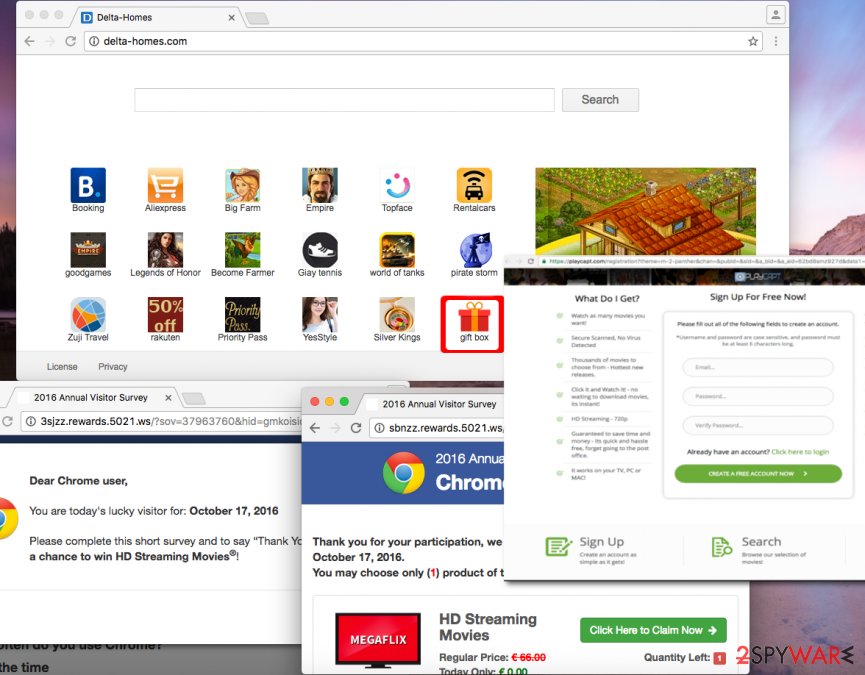Close the left 2016 Annual Visitor Survey tab
This screenshot has width=865, height=675.
pyautogui.click(x=168, y=398)
